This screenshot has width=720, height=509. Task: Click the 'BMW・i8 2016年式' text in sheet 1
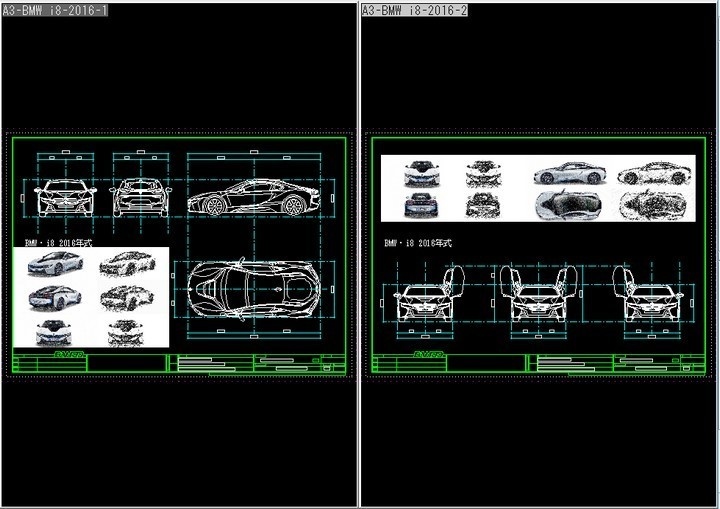58,243
